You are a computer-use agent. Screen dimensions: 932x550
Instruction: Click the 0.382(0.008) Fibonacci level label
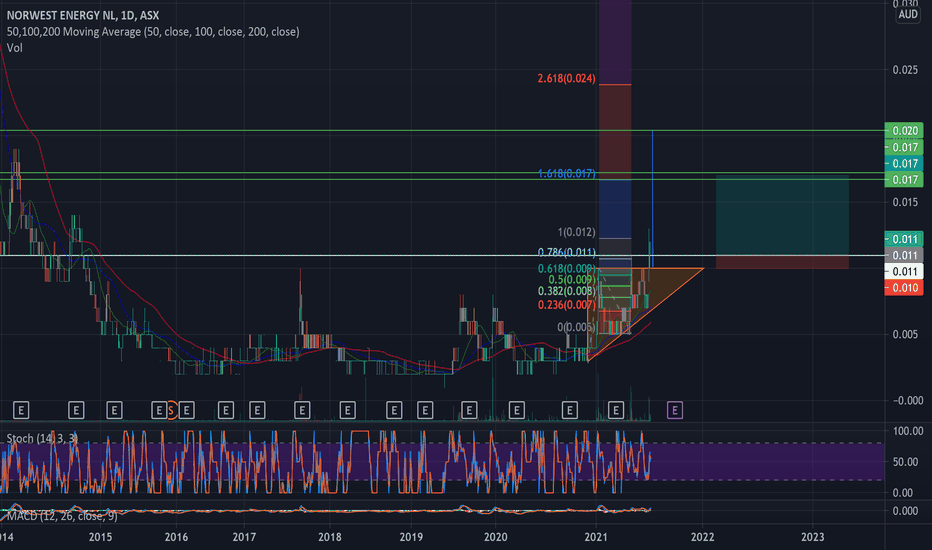pyautogui.click(x=566, y=291)
